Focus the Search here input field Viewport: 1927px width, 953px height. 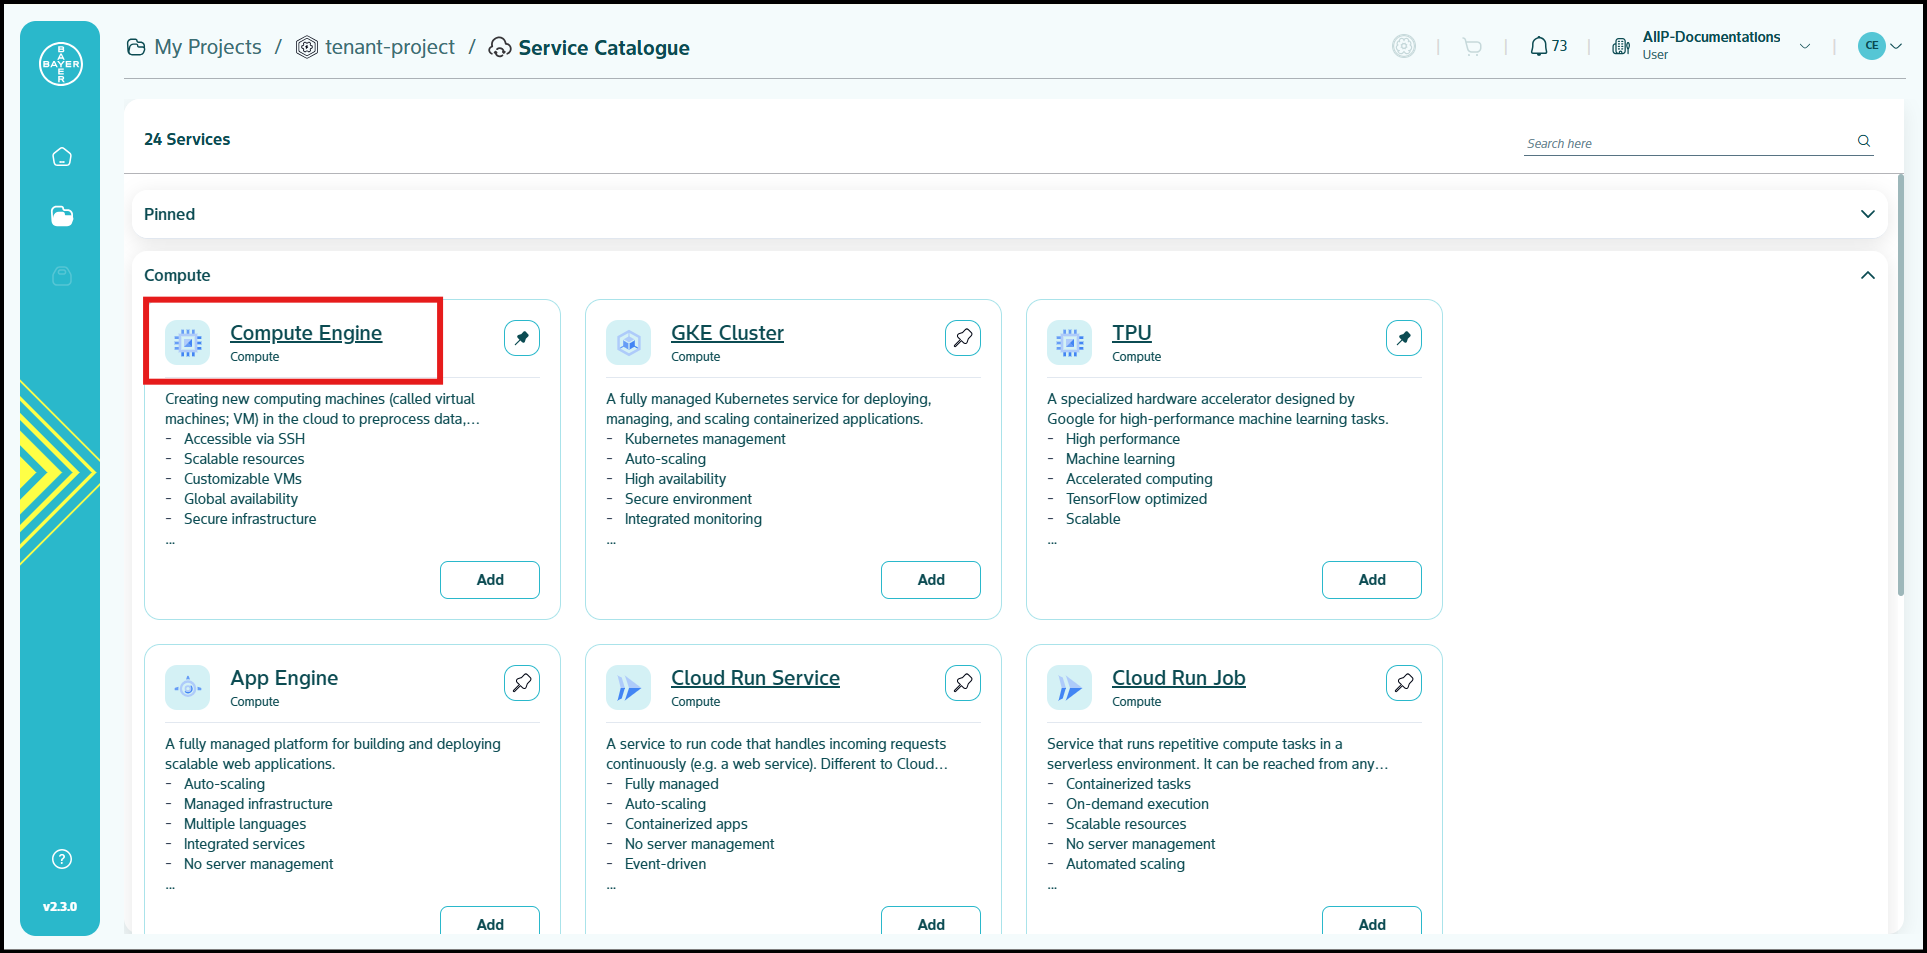click(1687, 143)
